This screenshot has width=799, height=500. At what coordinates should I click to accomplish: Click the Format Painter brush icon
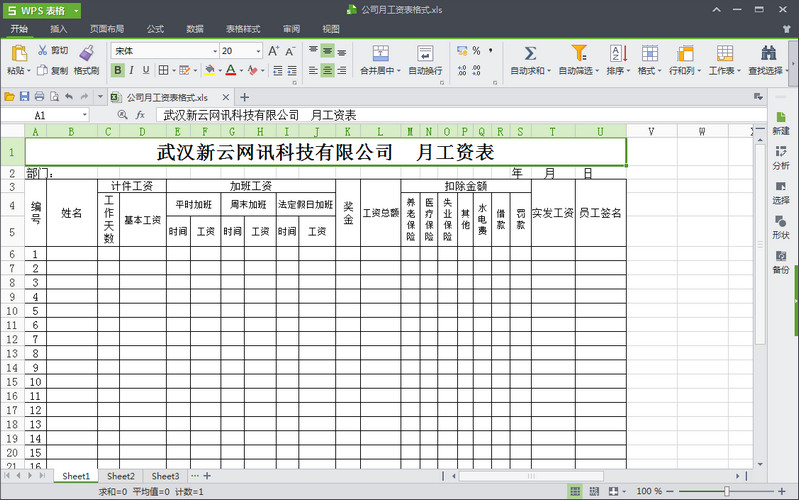tap(86, 52)
